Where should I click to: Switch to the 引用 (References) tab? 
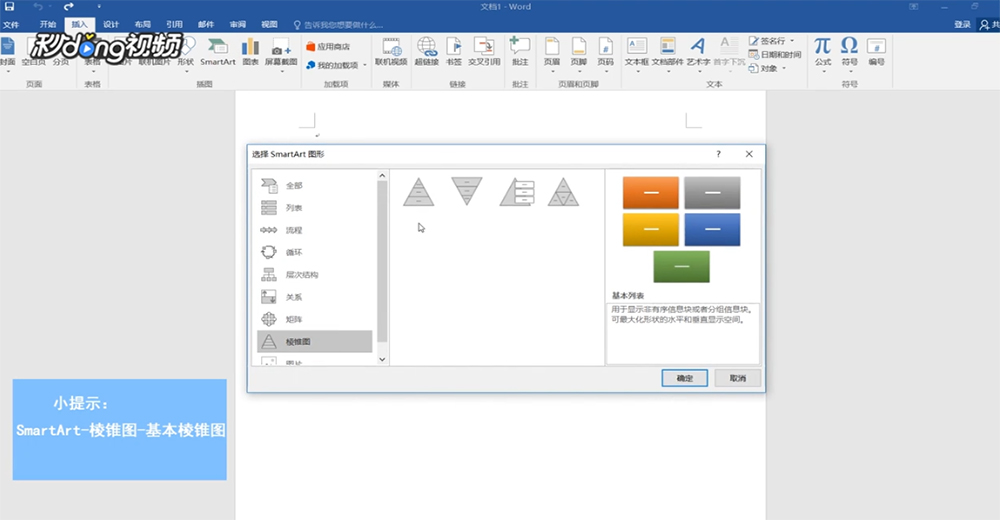click(174, 24)
